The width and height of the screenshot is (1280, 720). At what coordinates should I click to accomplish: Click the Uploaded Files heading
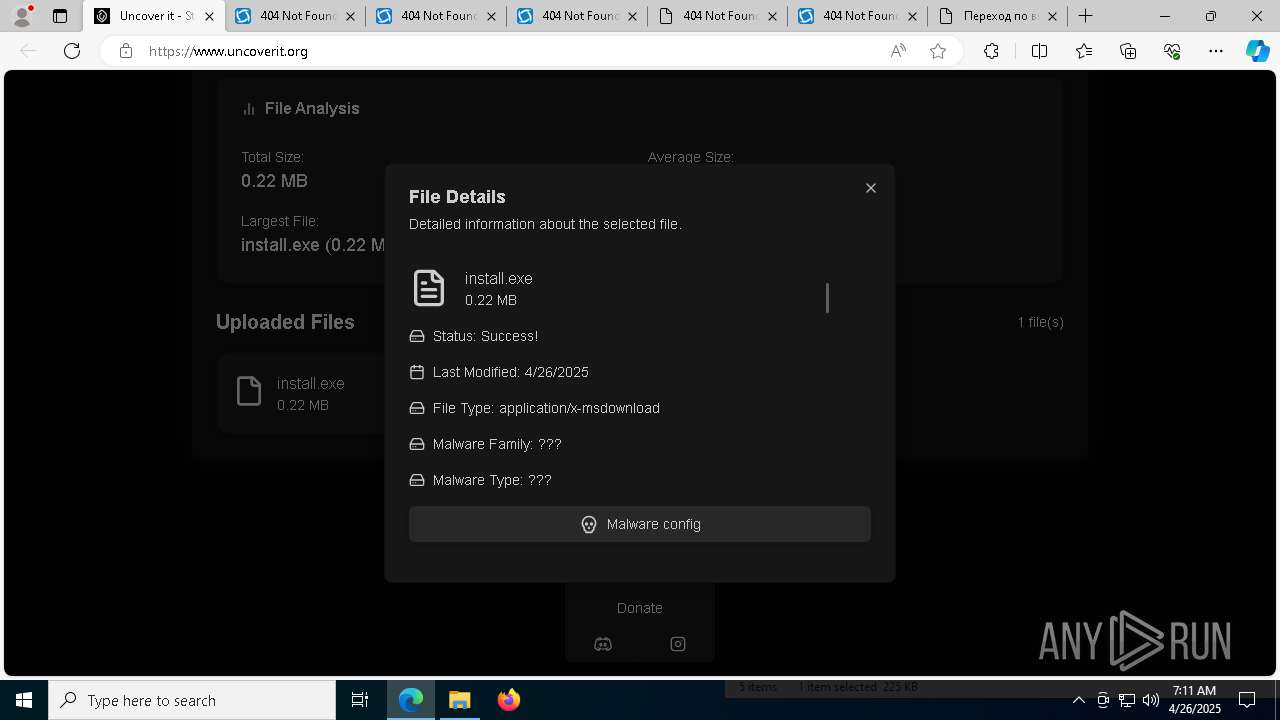tap(285, 322)
